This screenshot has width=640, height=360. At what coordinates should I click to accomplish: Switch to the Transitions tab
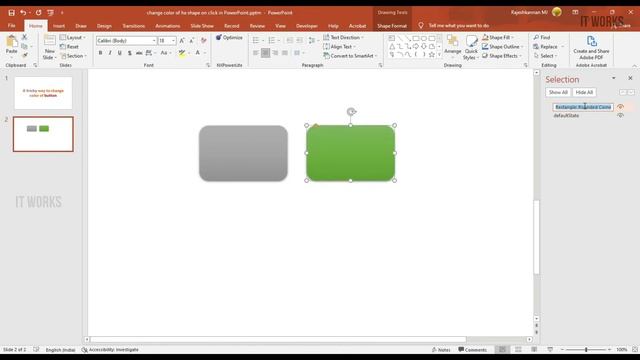click(x=133, y=26)
